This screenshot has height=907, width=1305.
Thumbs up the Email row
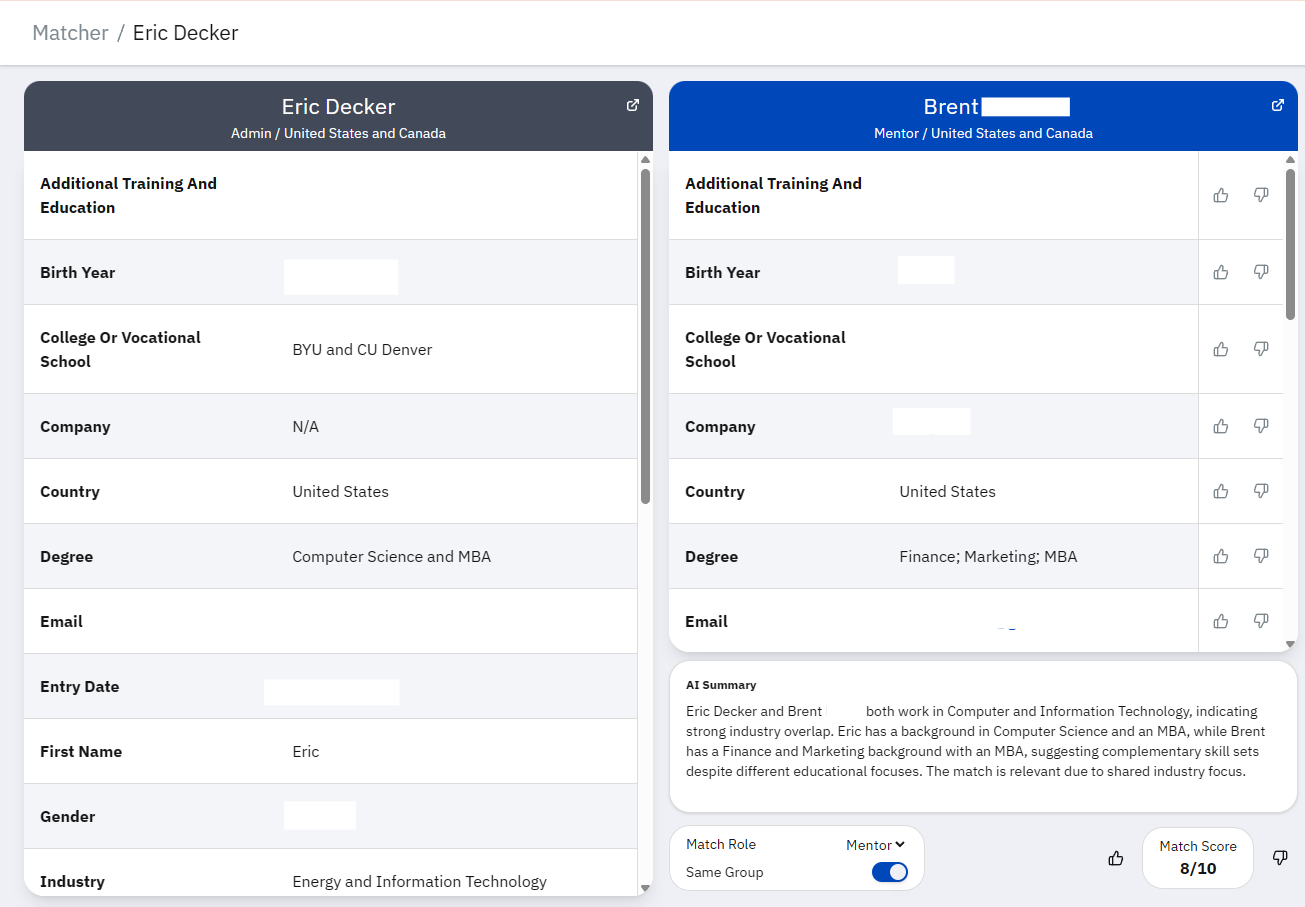[x=1220, y=621]
